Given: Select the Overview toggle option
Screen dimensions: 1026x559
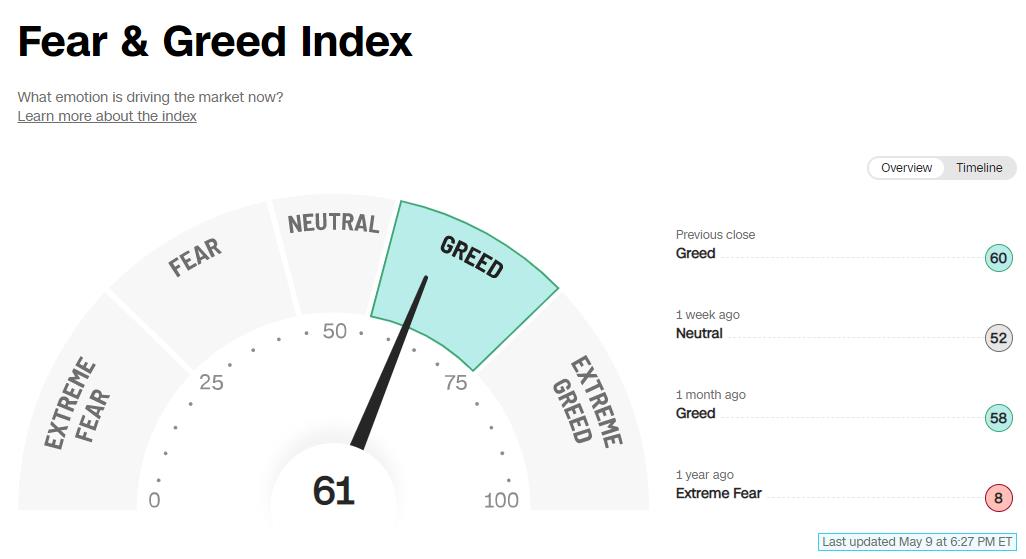Looking at the screenshot, I should tap(906, 168).
